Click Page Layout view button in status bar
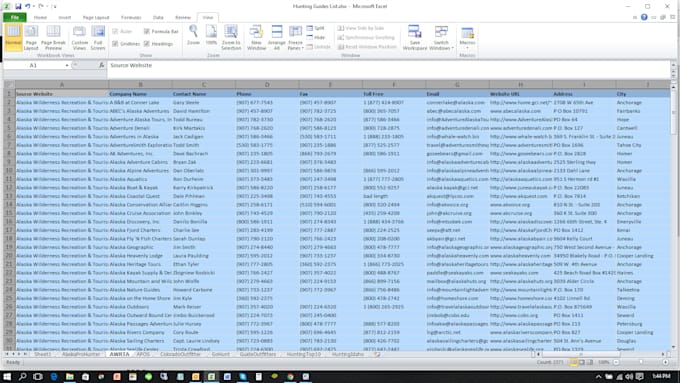Image resolution: width=680 pixels, height=383 pixels. click(x=582, y=362)
